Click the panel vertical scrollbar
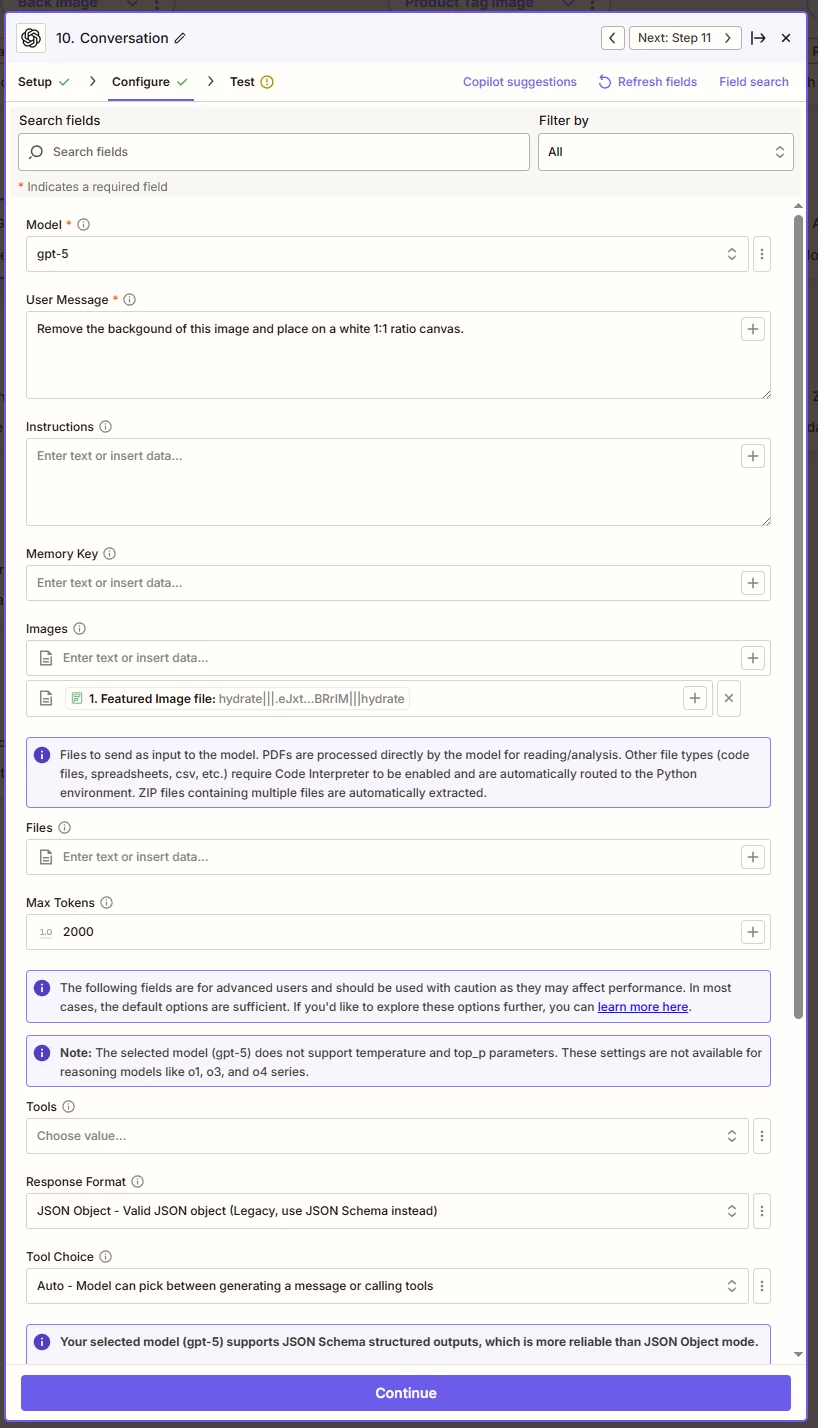 click(x=798, y=617)
